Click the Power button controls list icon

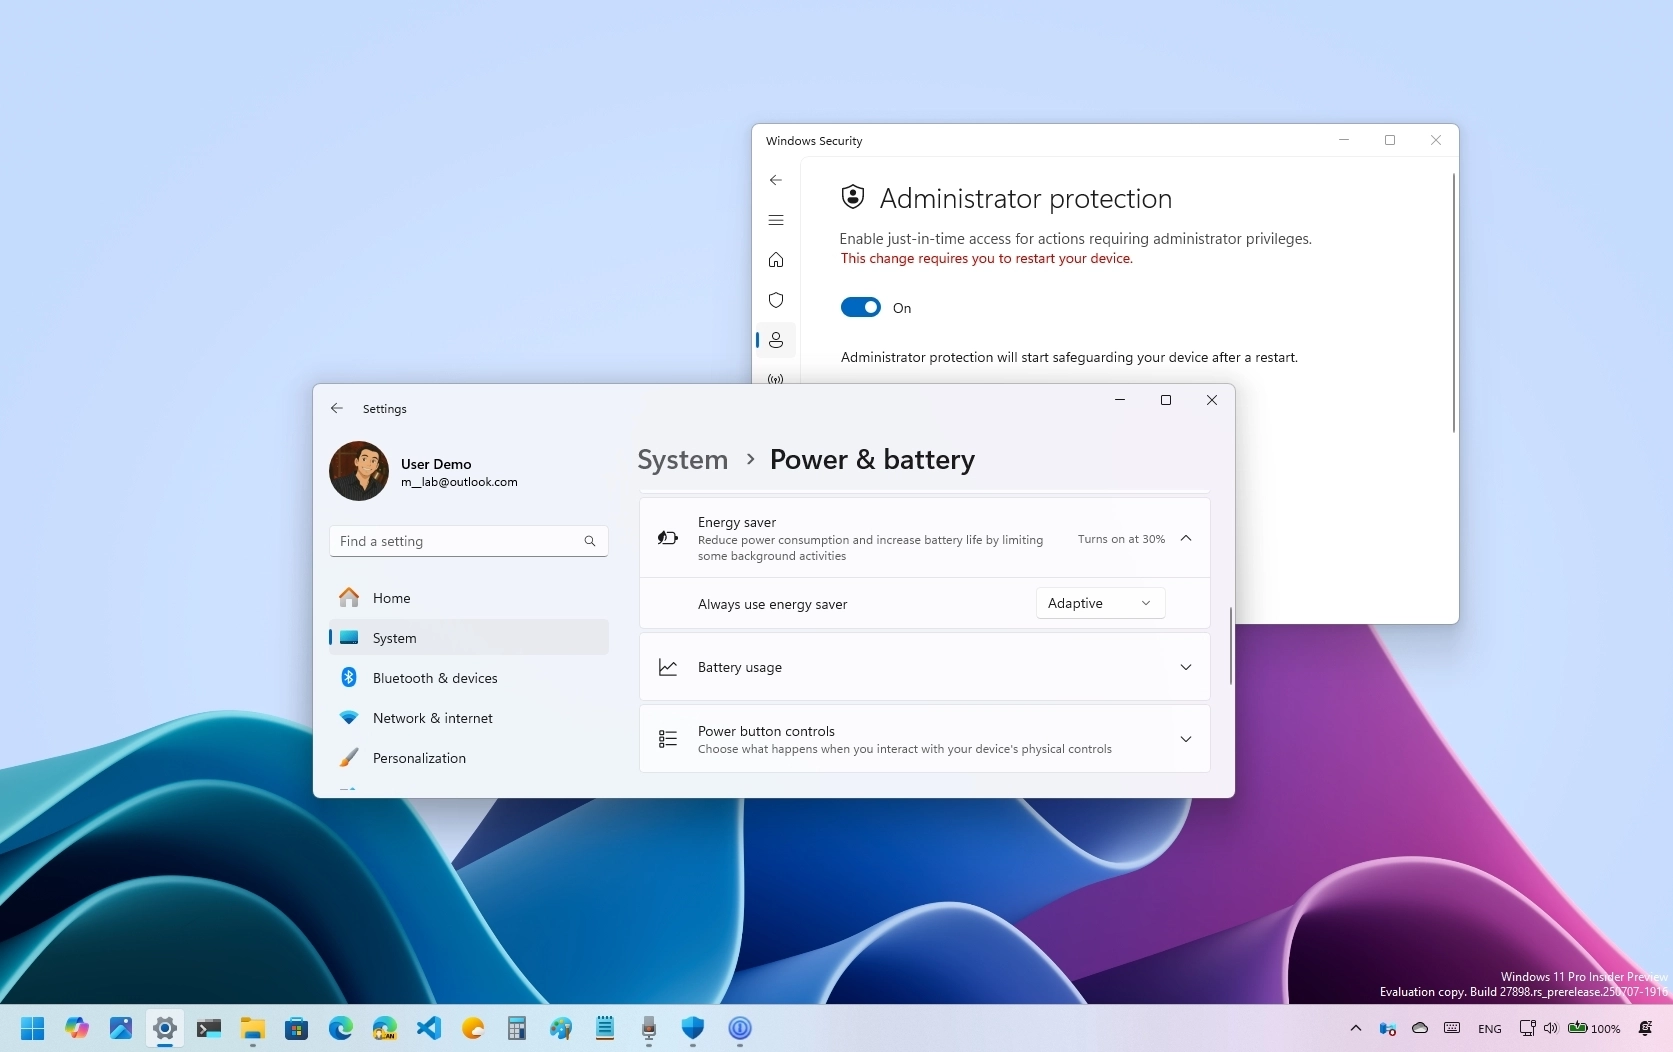pyautogui.click(x=668, y=739)
